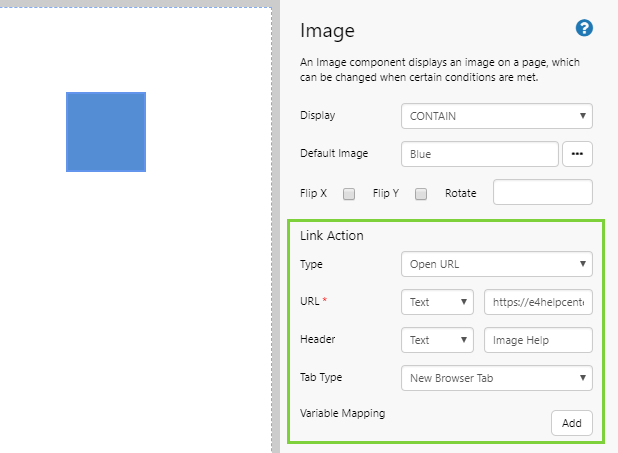
Task: Click the URL text input field
Action: (x=538, y=302)
